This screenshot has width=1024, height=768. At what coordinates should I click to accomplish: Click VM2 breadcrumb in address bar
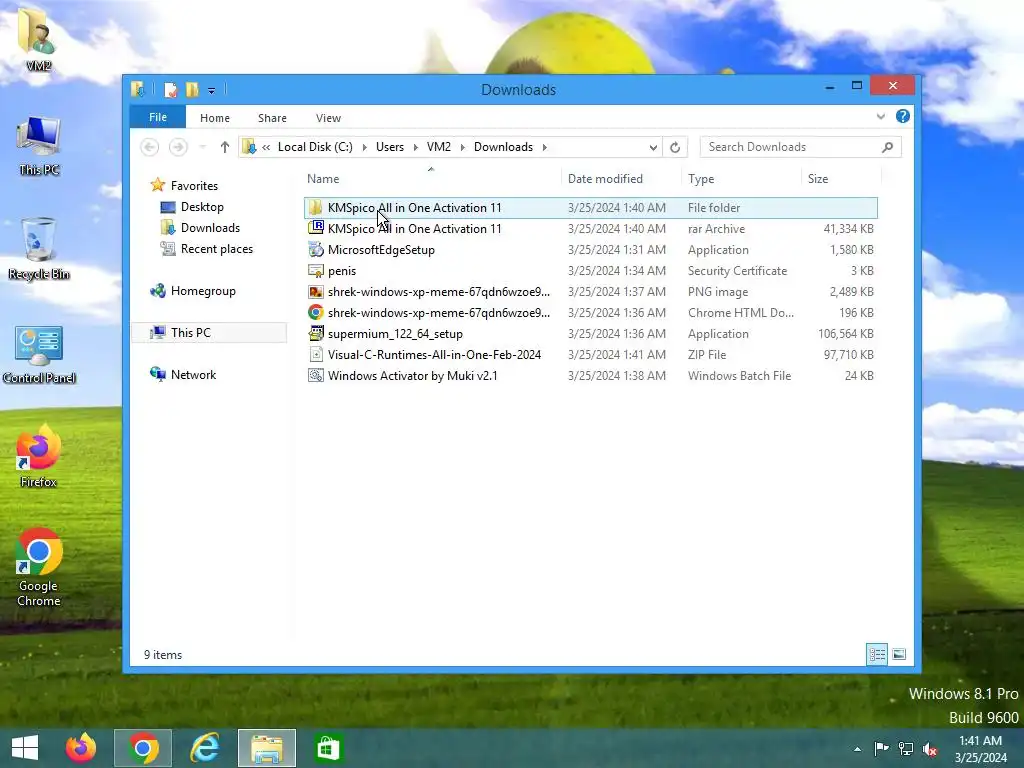439,147
